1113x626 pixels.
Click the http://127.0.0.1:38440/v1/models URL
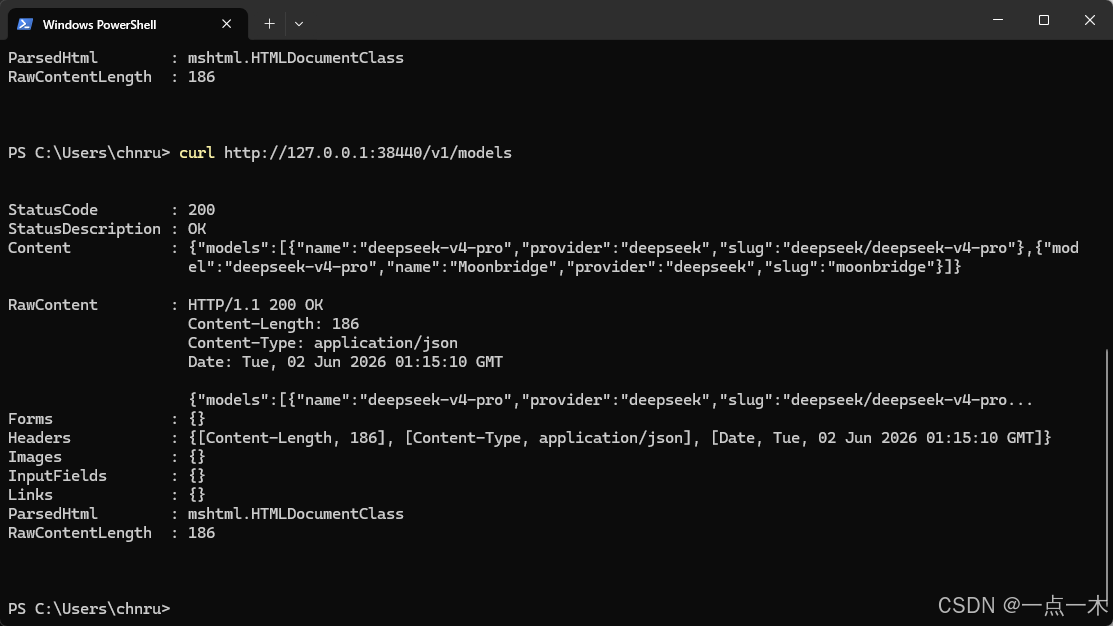click(368, 153)
